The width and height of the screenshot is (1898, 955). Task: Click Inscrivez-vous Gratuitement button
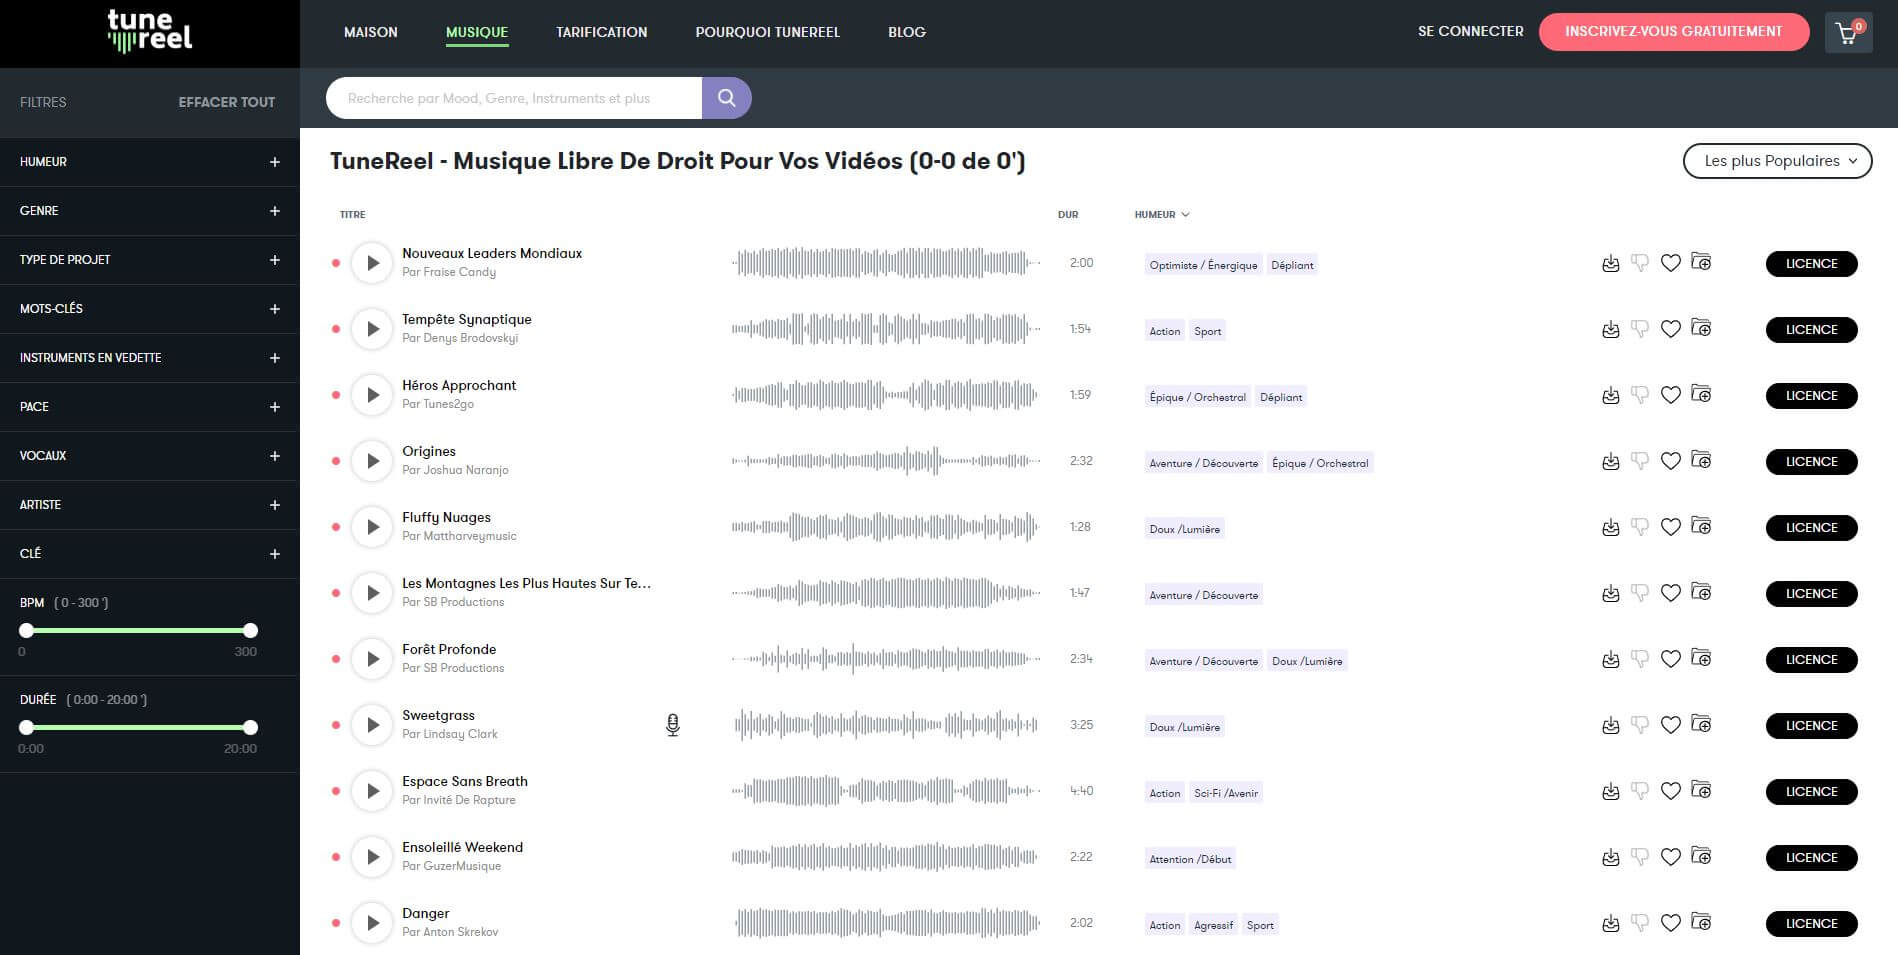1673,32
